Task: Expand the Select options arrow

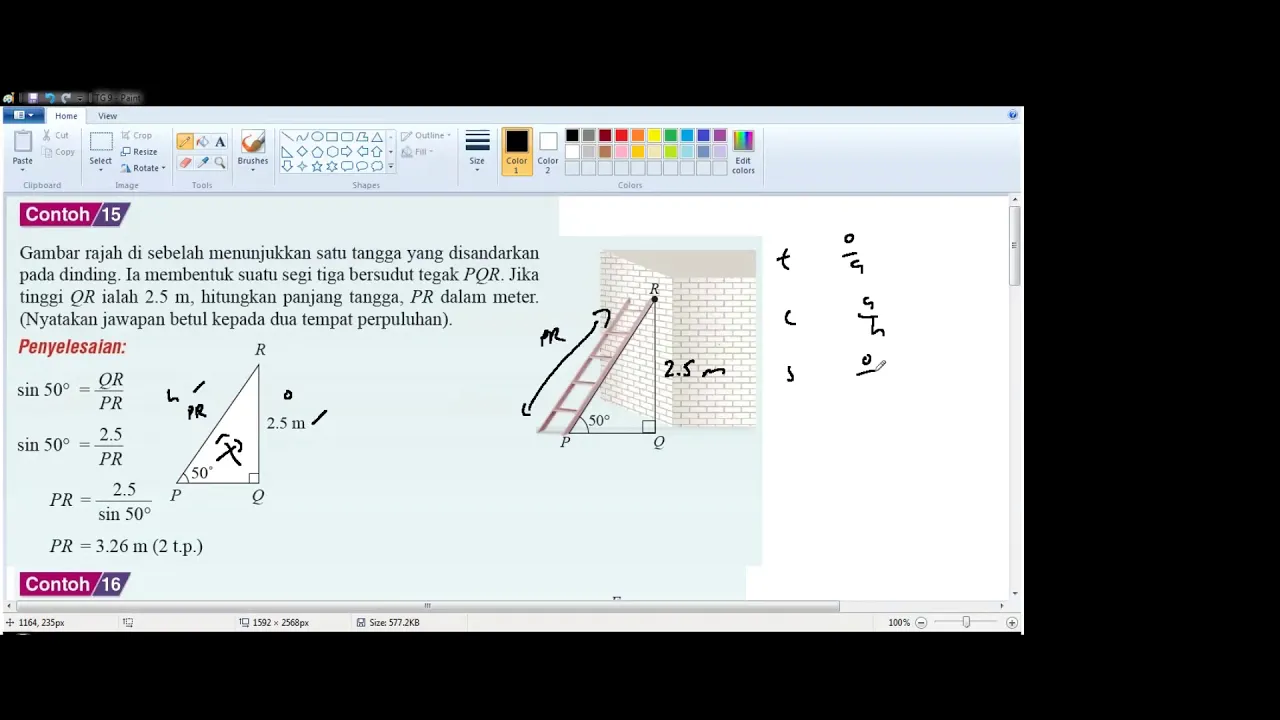Action: pos(101,169)
